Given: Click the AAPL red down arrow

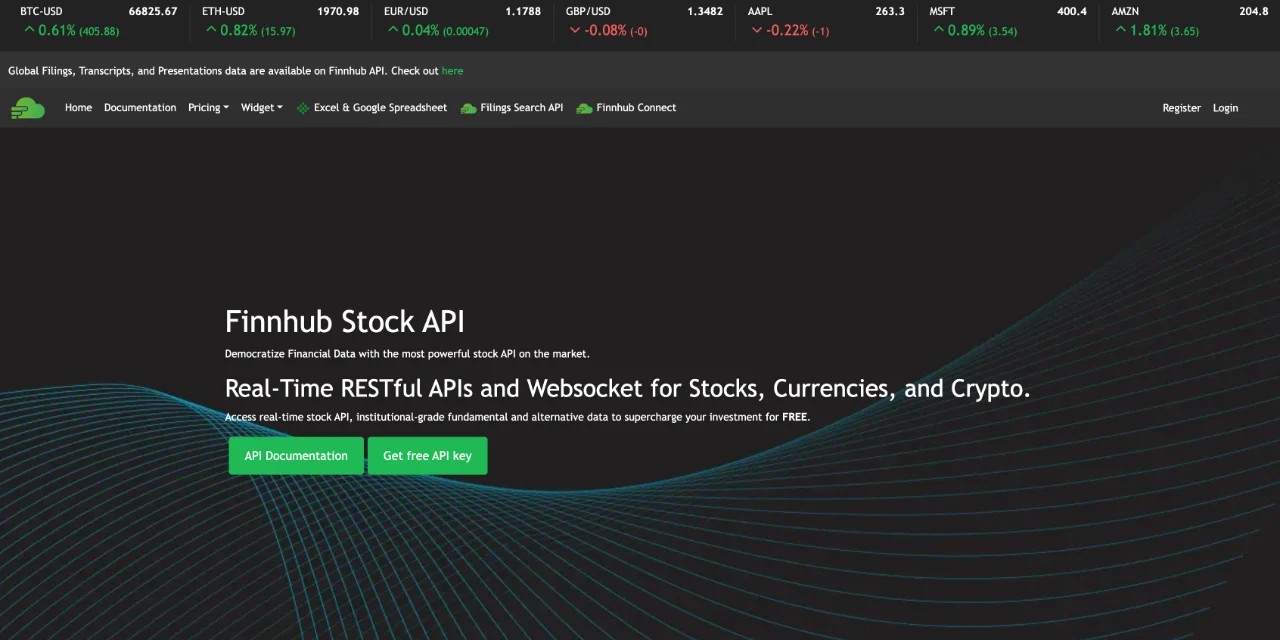Looking at the screenshot, I should [757, 30].
